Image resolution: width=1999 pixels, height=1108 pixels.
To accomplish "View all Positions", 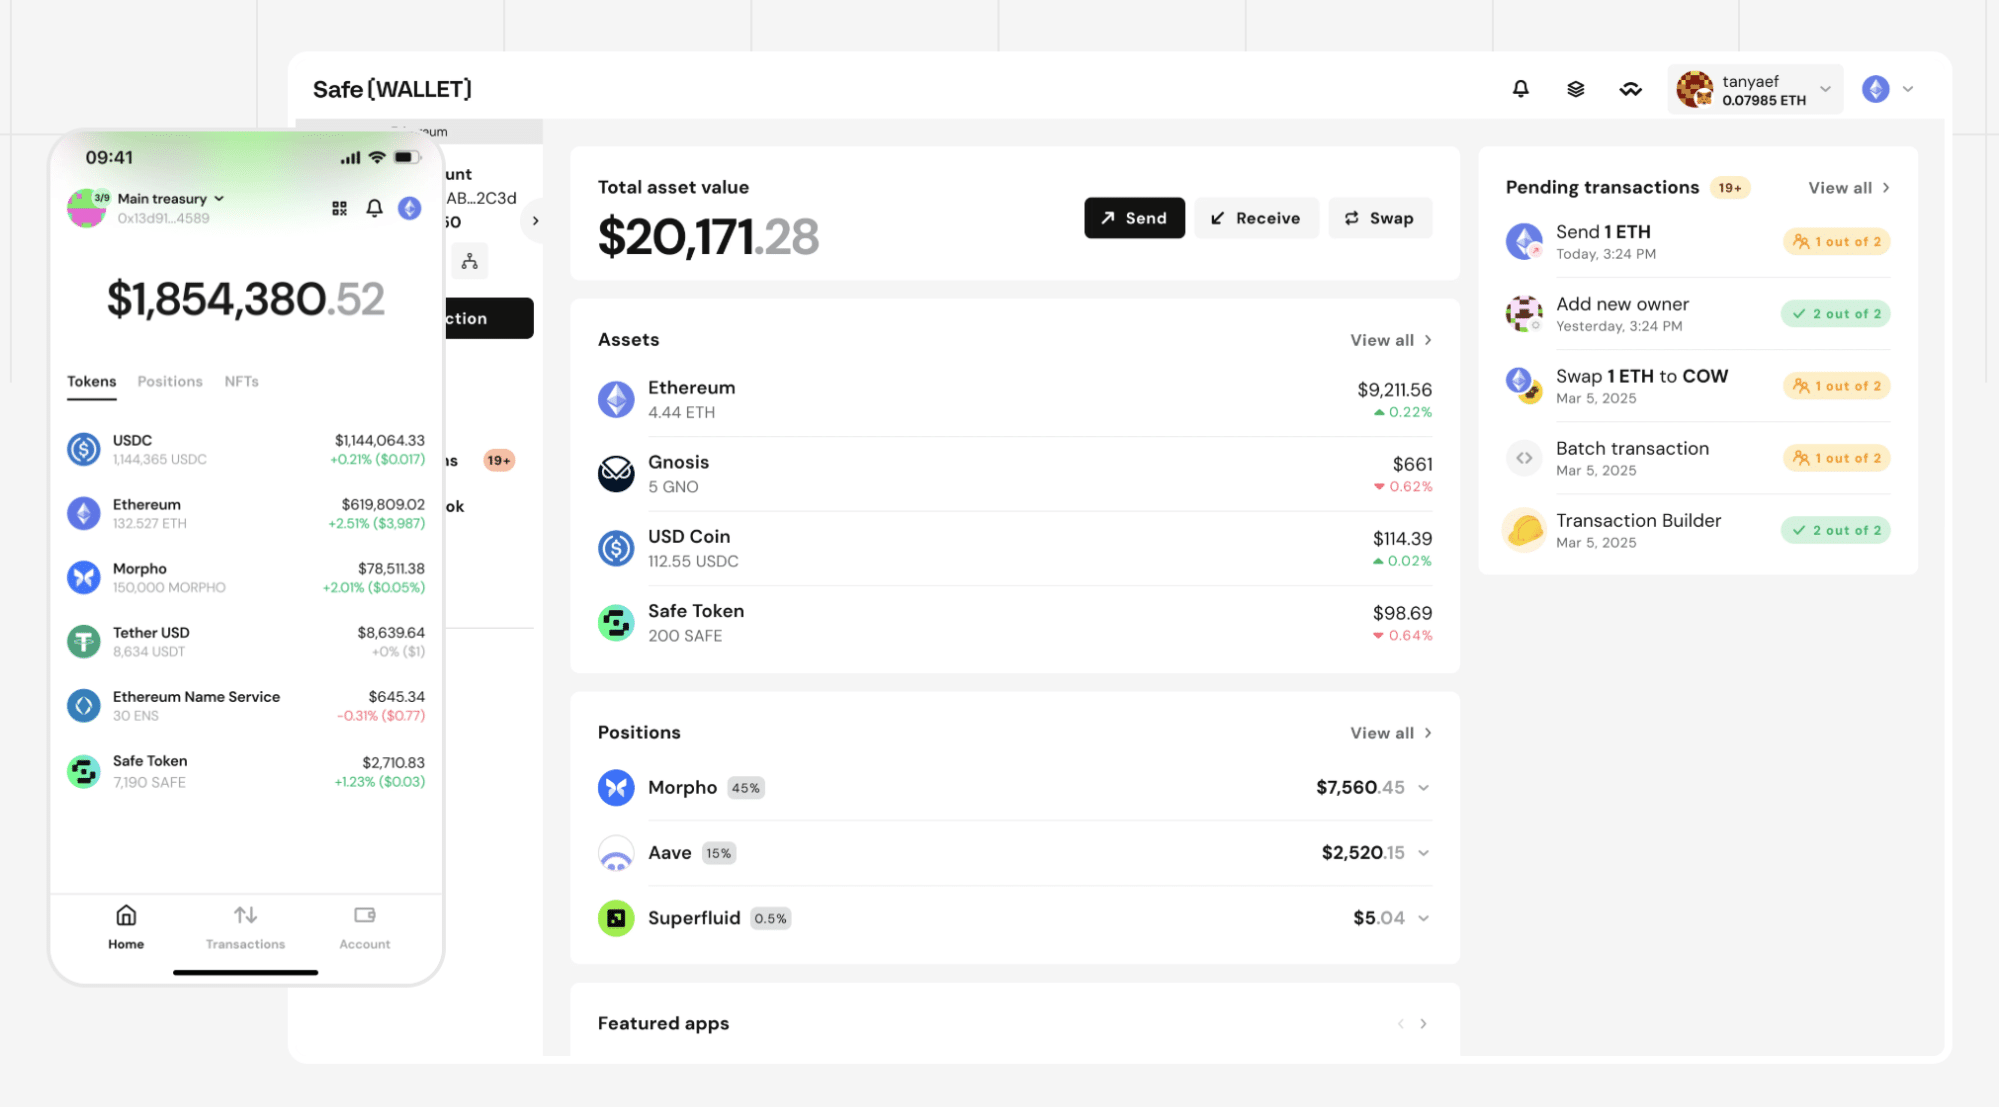I will [1391, 733].
